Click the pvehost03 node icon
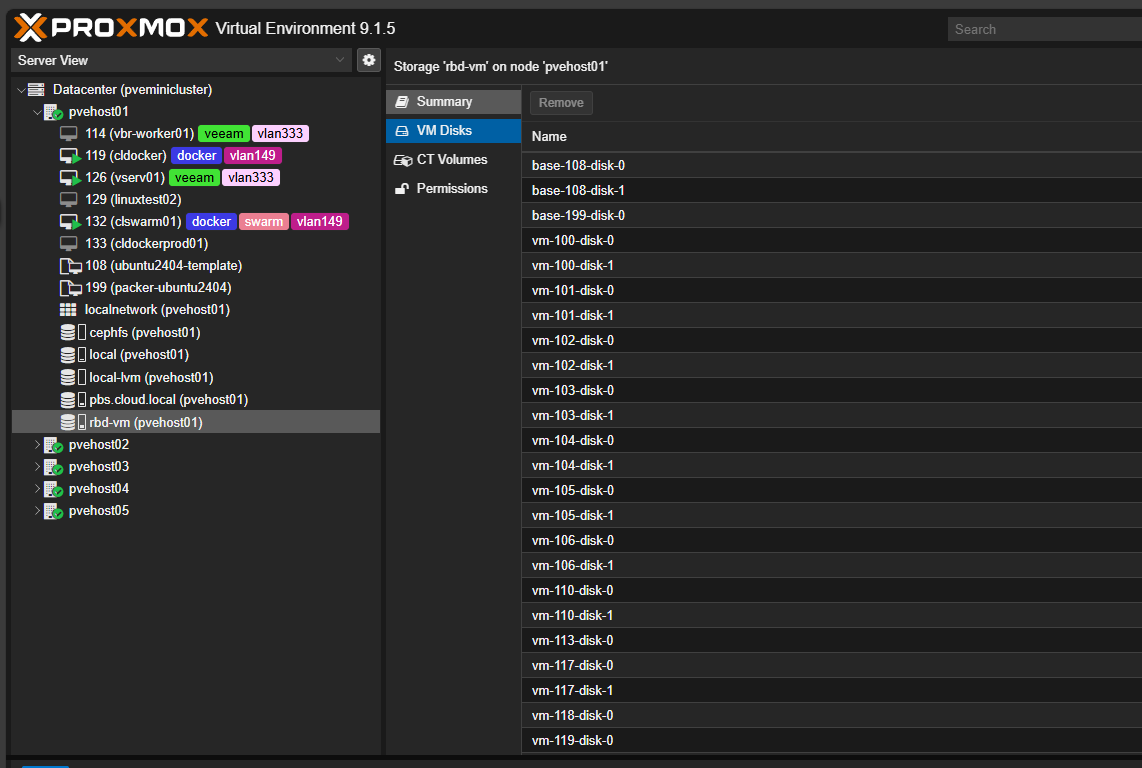The image size is (1142, 768). pos(53,467)
